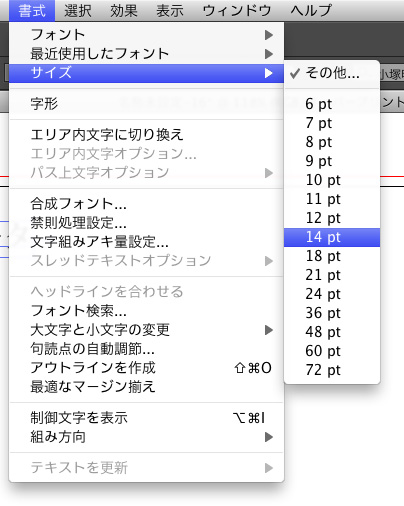Image resolution: width=404 pixels, height=506 pixels.
Task: Choose the checked その他... size option
Action: [332, 73]
